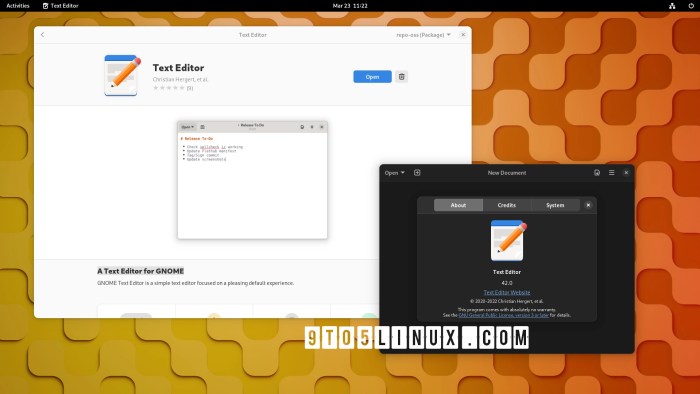Click the copyright line in About dialog
Viewport: 700px width, 394px height.
[507, 301]
